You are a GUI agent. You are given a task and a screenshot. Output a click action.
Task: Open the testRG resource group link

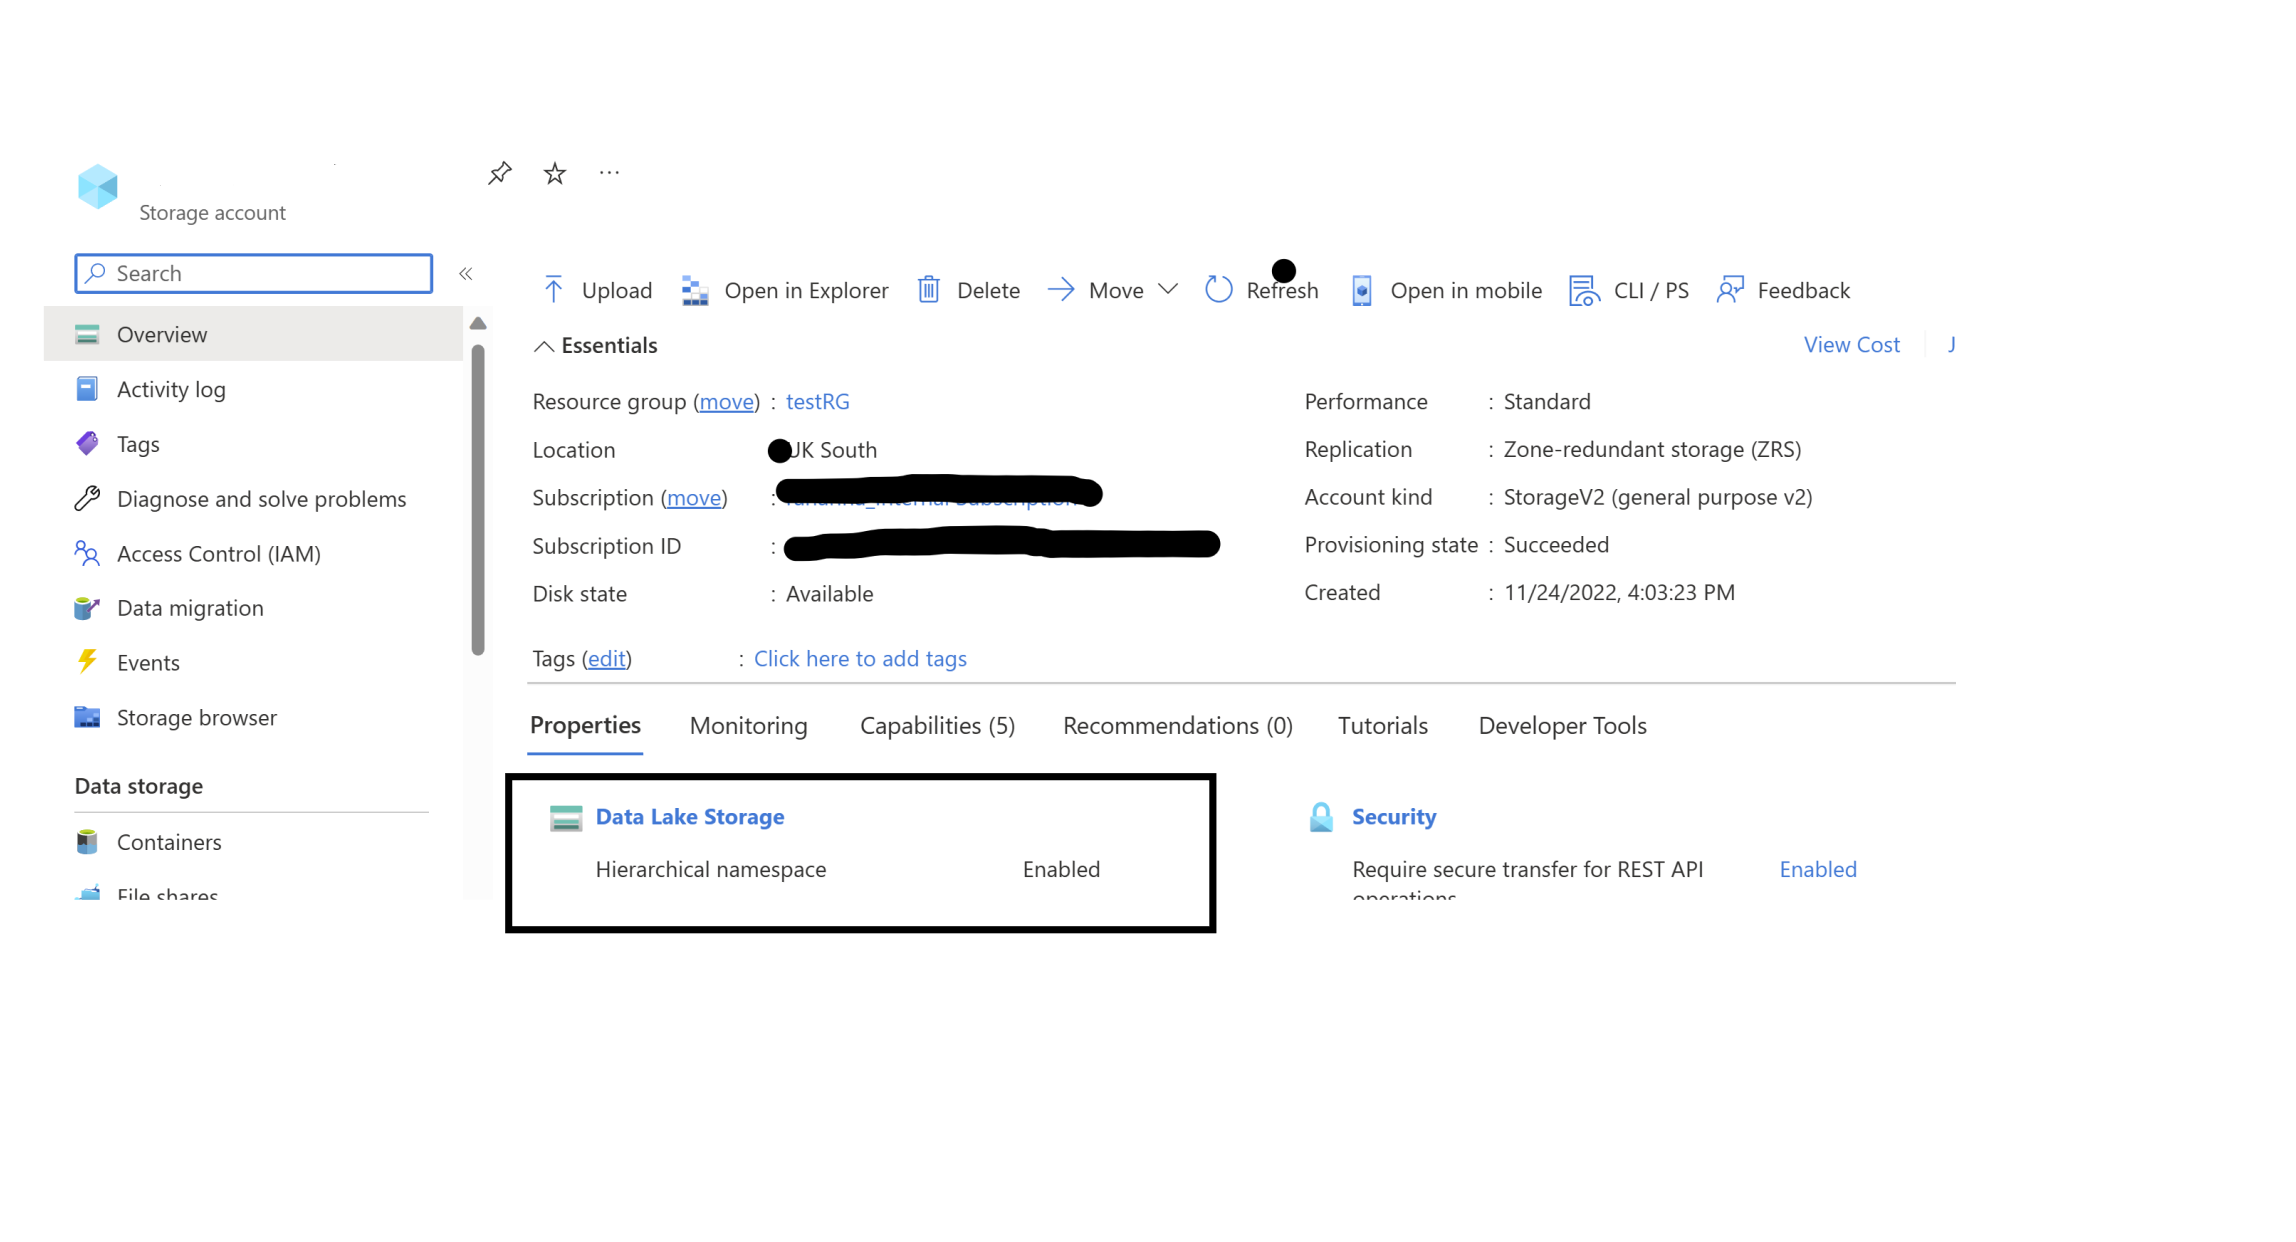click(x=817, y=401)
